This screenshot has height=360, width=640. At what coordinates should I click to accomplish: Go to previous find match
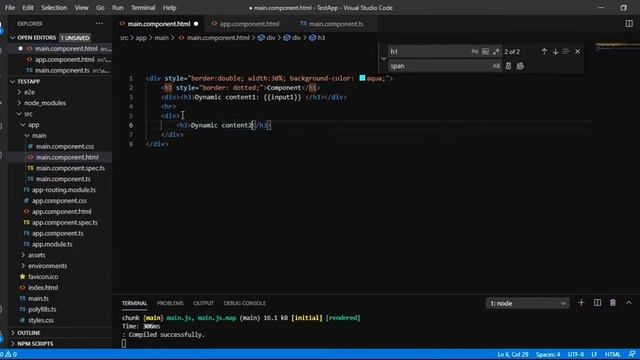pyautogui.click(x=544, y=51)
